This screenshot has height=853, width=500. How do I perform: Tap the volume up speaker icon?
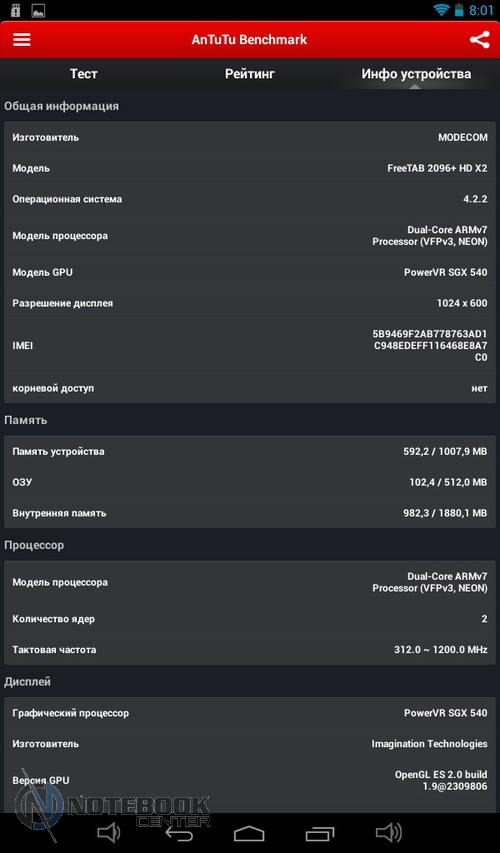click(x=389, y=833)
